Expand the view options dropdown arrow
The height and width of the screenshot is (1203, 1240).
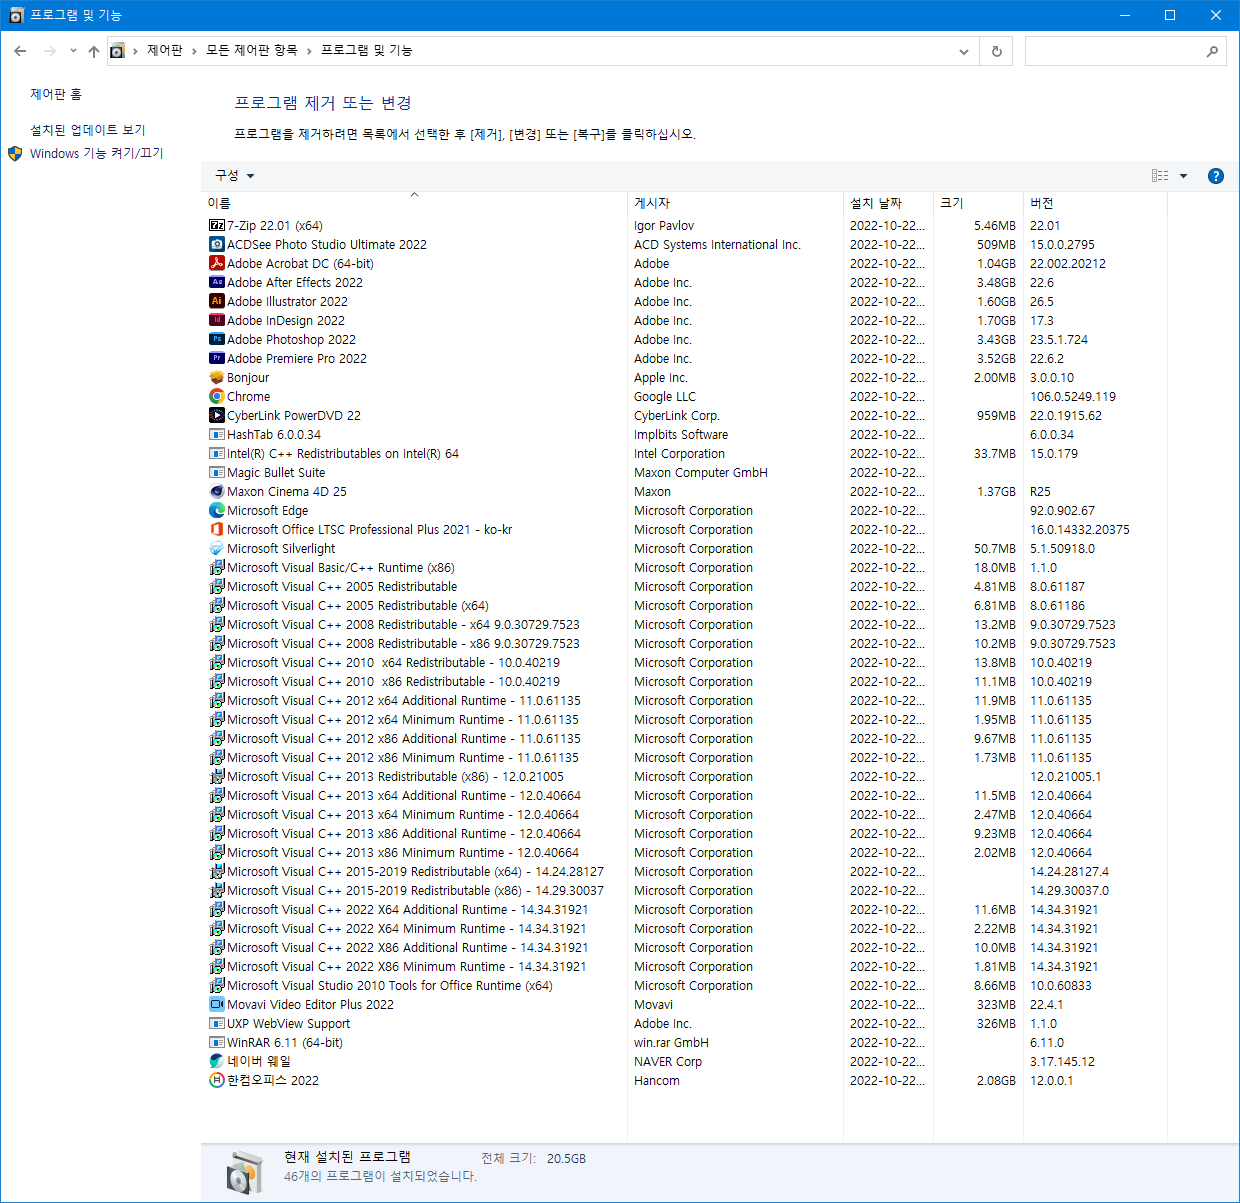pos(1184,176)
